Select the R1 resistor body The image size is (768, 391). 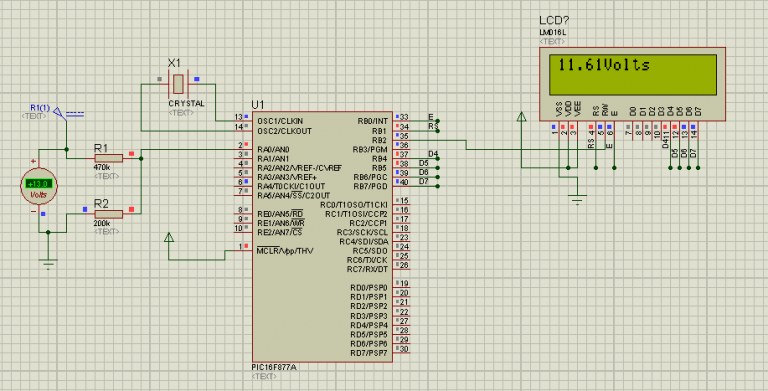108,158
